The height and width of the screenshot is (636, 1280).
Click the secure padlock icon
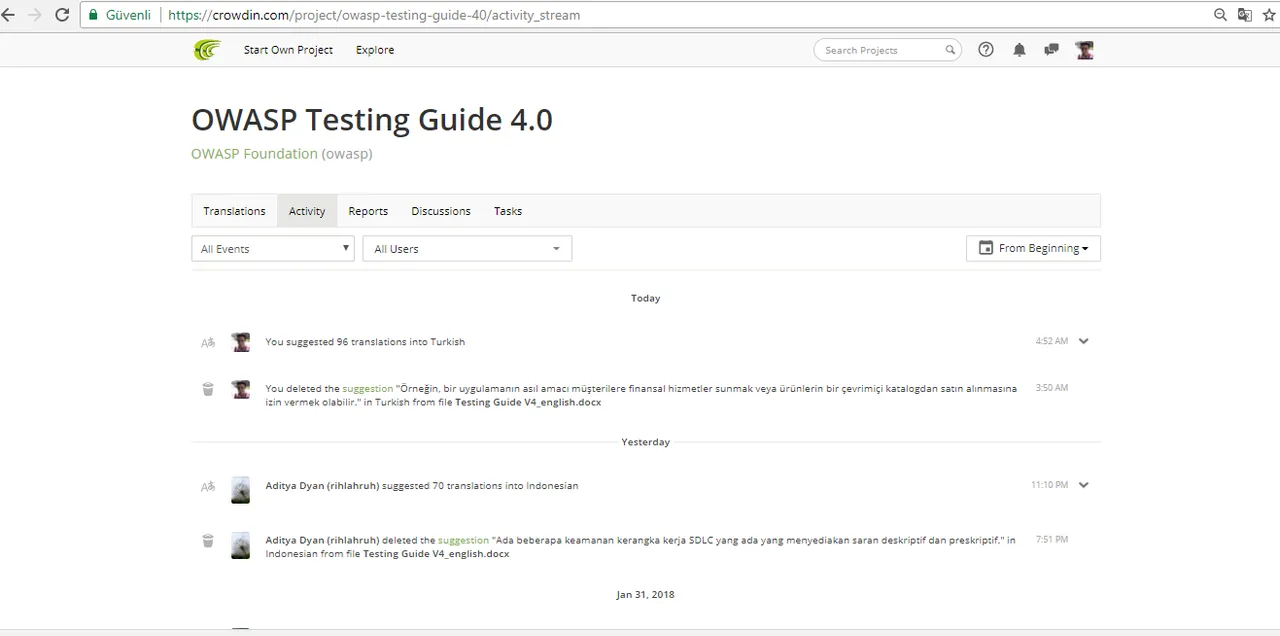[x=94, y=15]
